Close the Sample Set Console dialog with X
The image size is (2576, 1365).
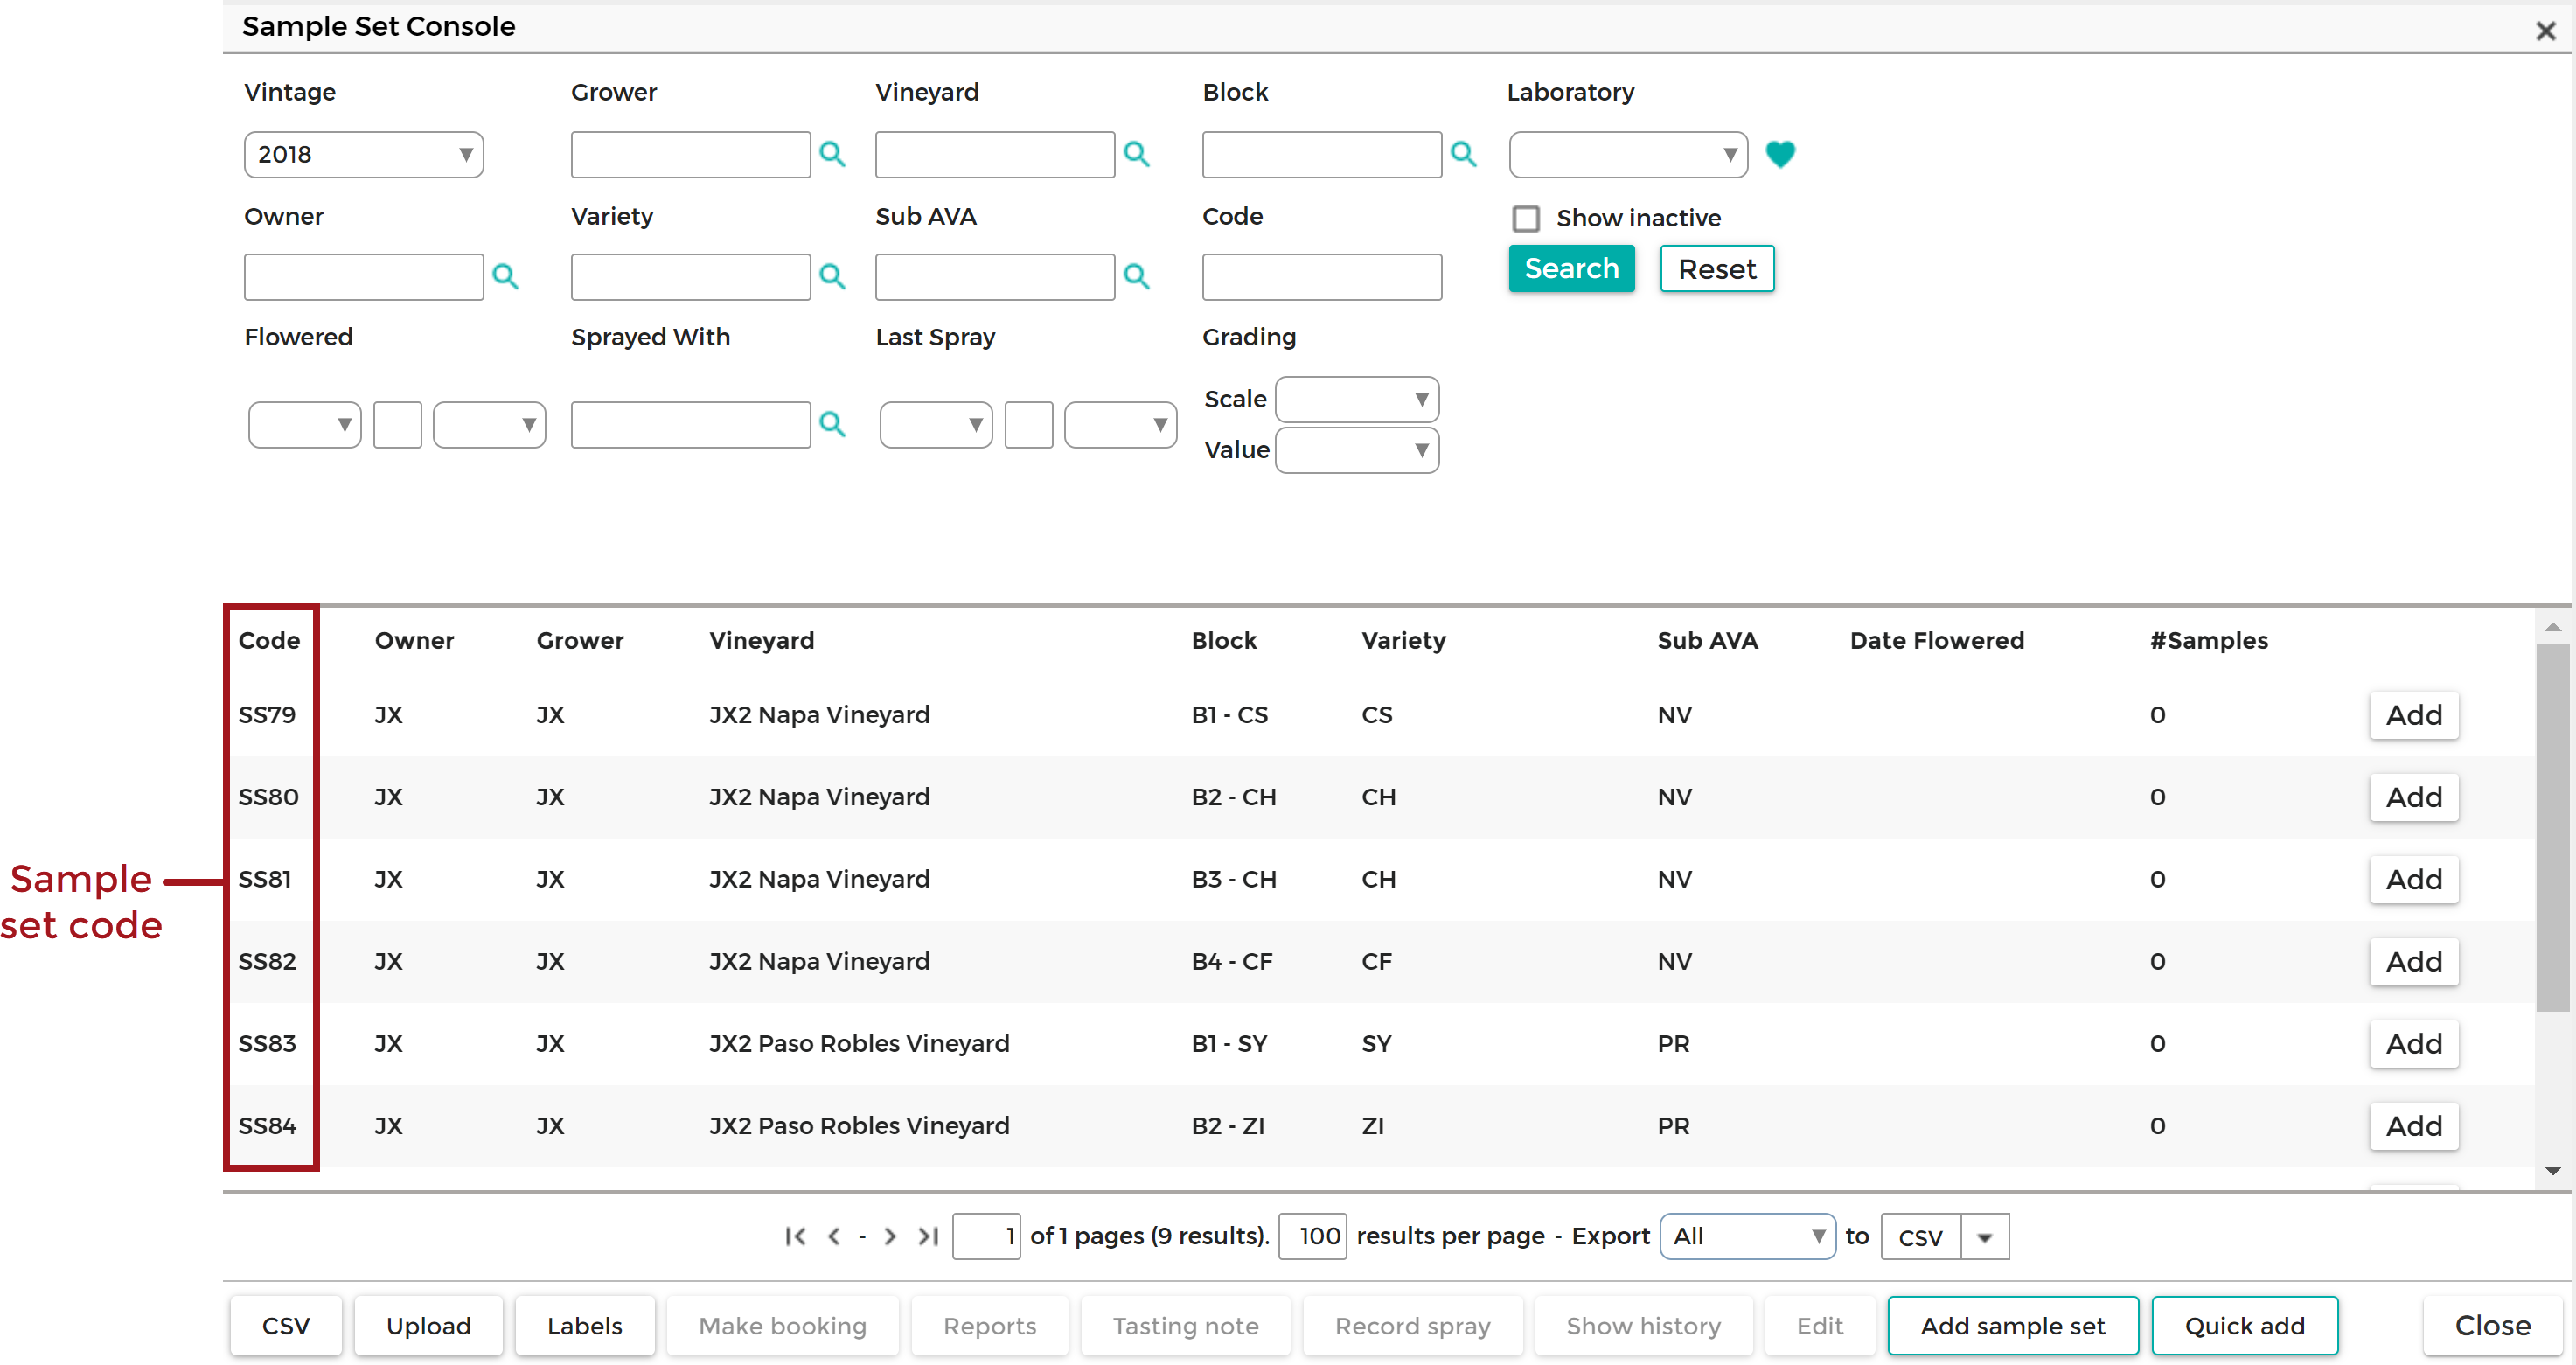[x=2545, y=31]
